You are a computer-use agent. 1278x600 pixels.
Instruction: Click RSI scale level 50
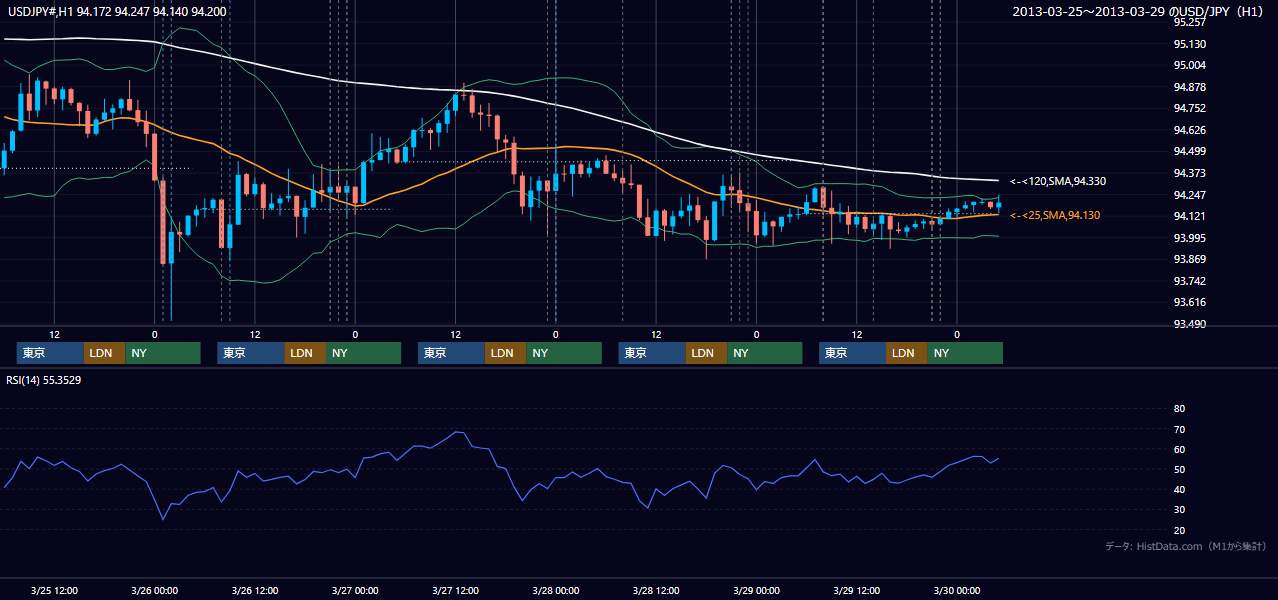coord(1179,469)
